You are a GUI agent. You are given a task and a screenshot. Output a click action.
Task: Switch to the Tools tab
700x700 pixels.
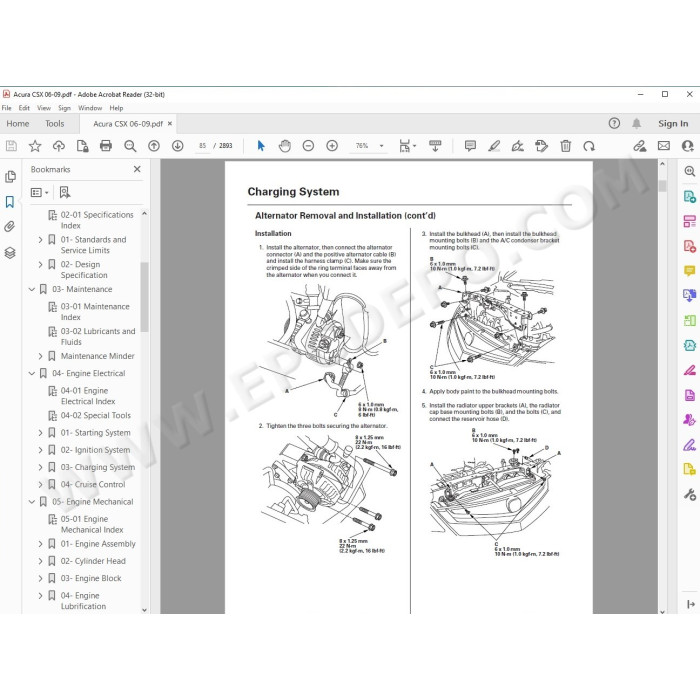point(54,124)
